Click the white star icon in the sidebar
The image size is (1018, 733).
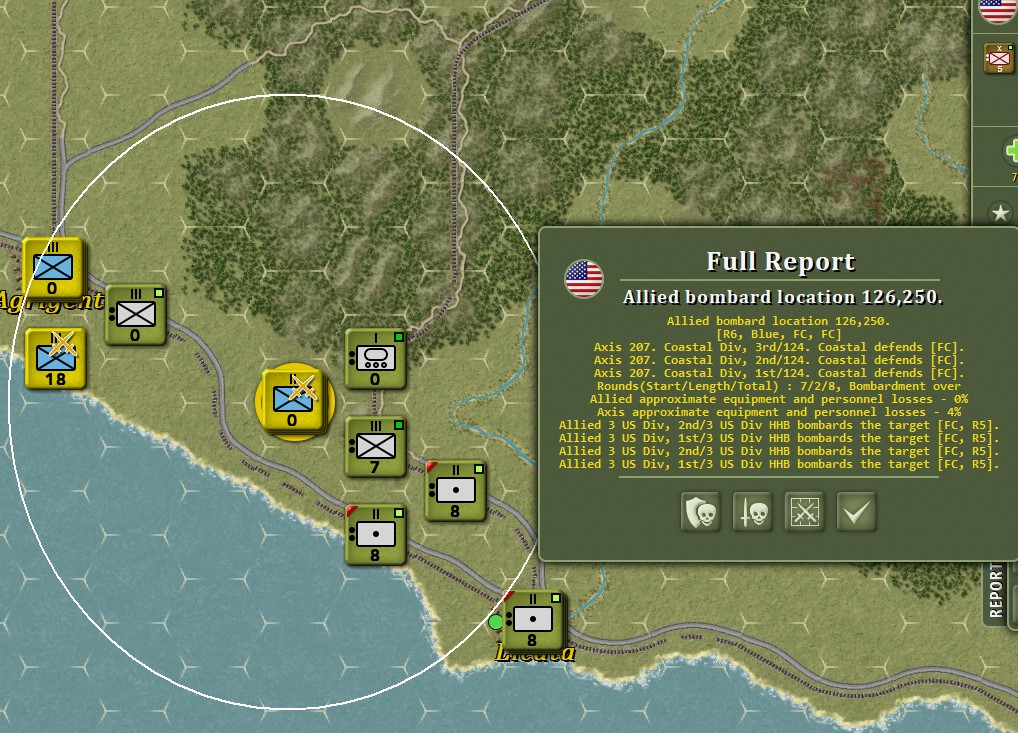point(1000,212)
